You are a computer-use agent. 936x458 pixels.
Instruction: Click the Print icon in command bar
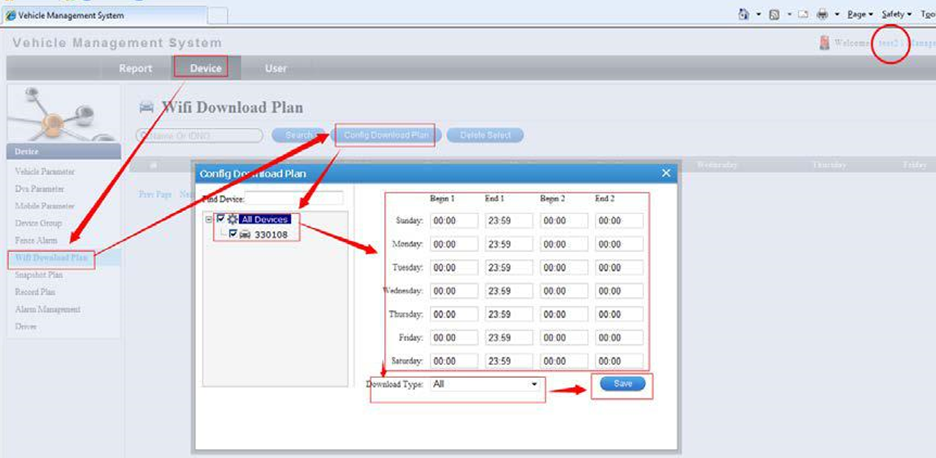(x=823, y=14)
